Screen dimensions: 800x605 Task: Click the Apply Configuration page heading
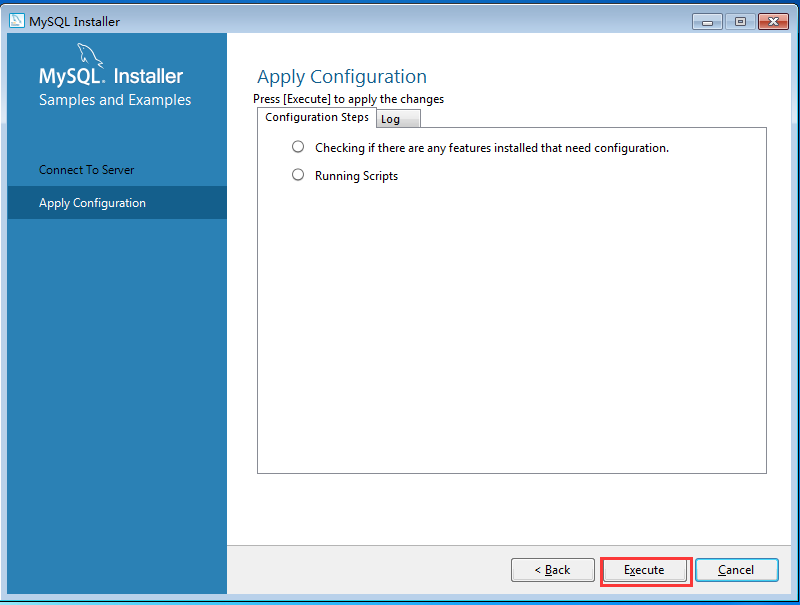[341, 77]
